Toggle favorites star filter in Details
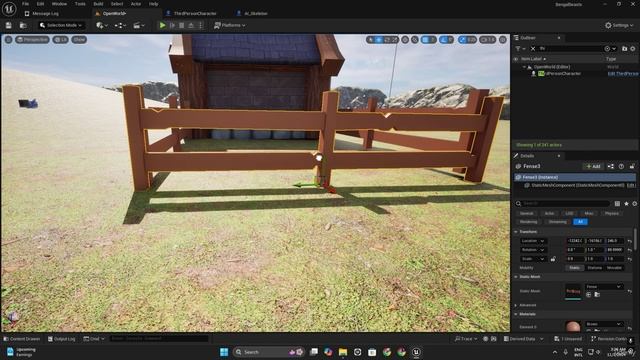The width and height of the screenshot is (640, 360). click(x=626, y=203)
